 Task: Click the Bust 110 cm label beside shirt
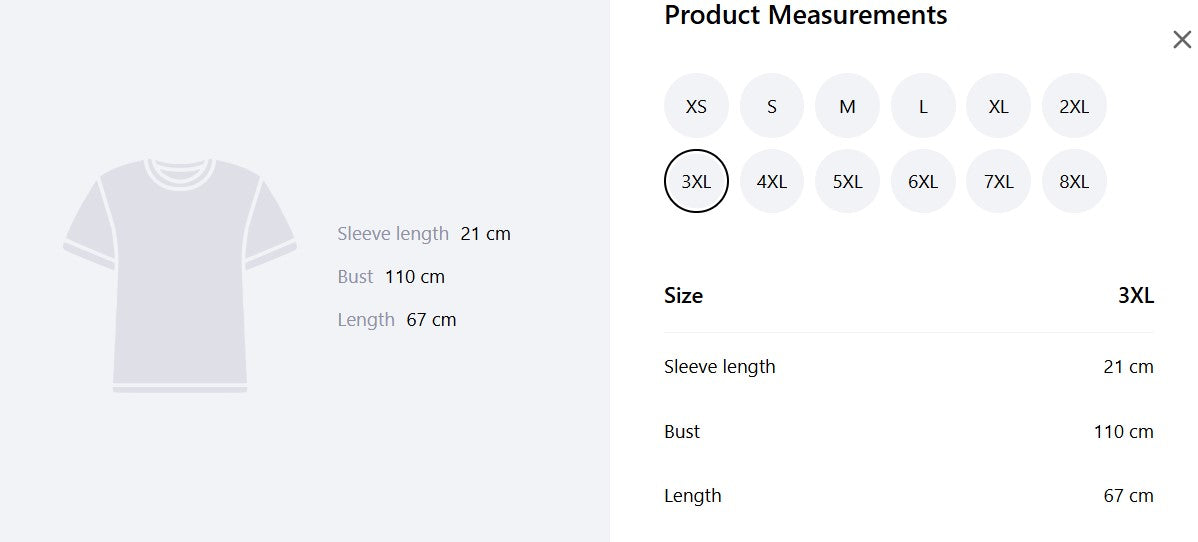[x=391, y=276]
